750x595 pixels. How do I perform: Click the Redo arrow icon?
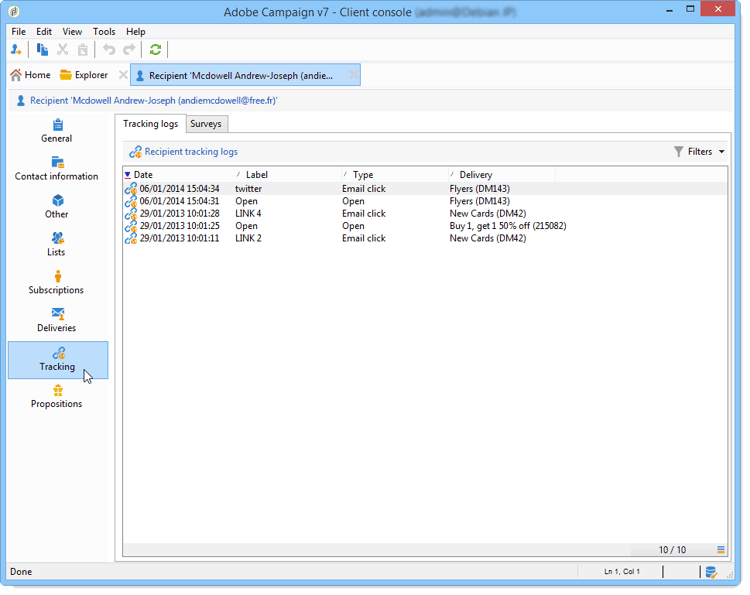click(129, 49)
